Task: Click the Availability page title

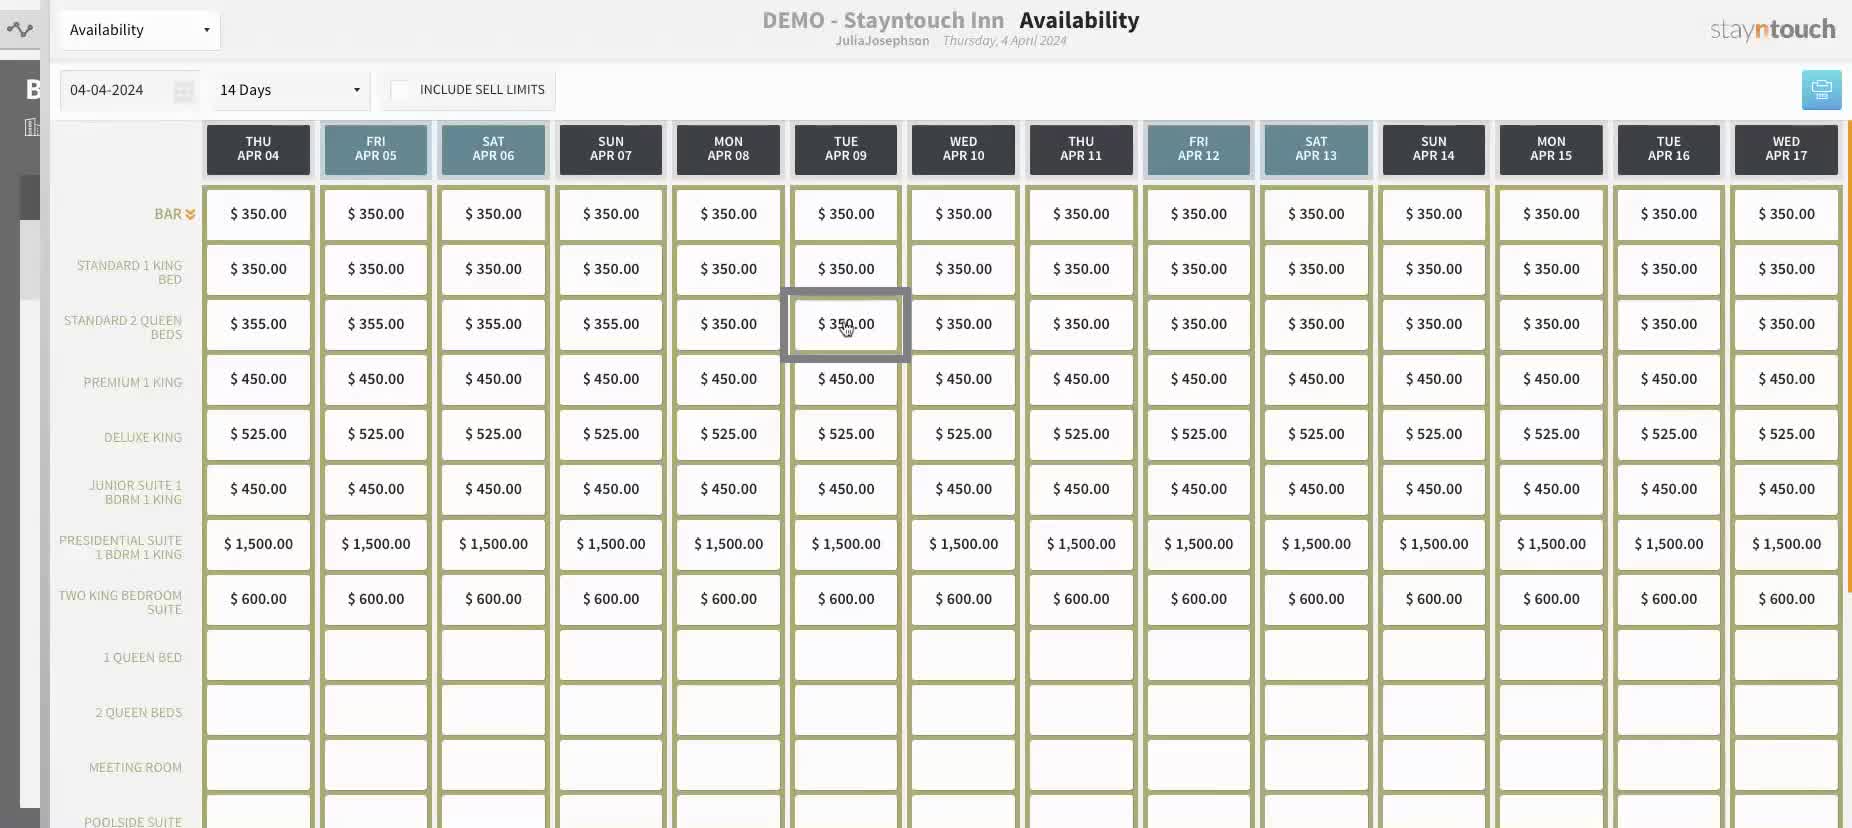Action: (x=1079, y=20)
